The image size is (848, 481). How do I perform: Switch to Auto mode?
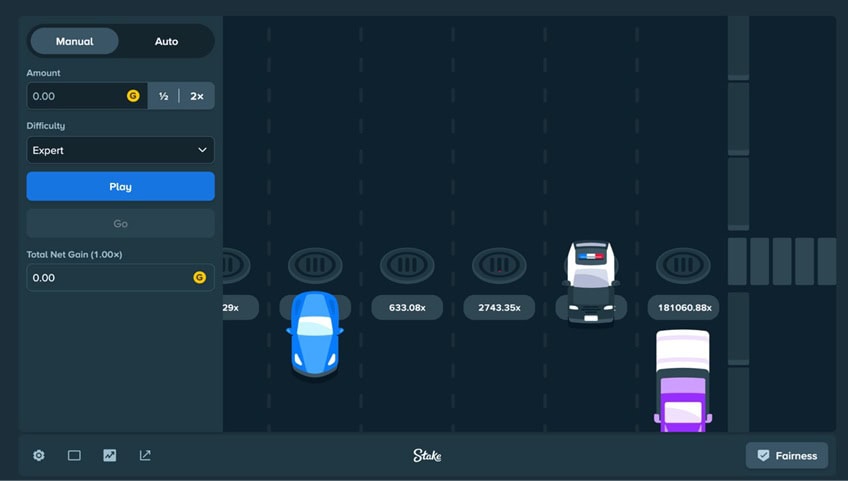point(167,41)
